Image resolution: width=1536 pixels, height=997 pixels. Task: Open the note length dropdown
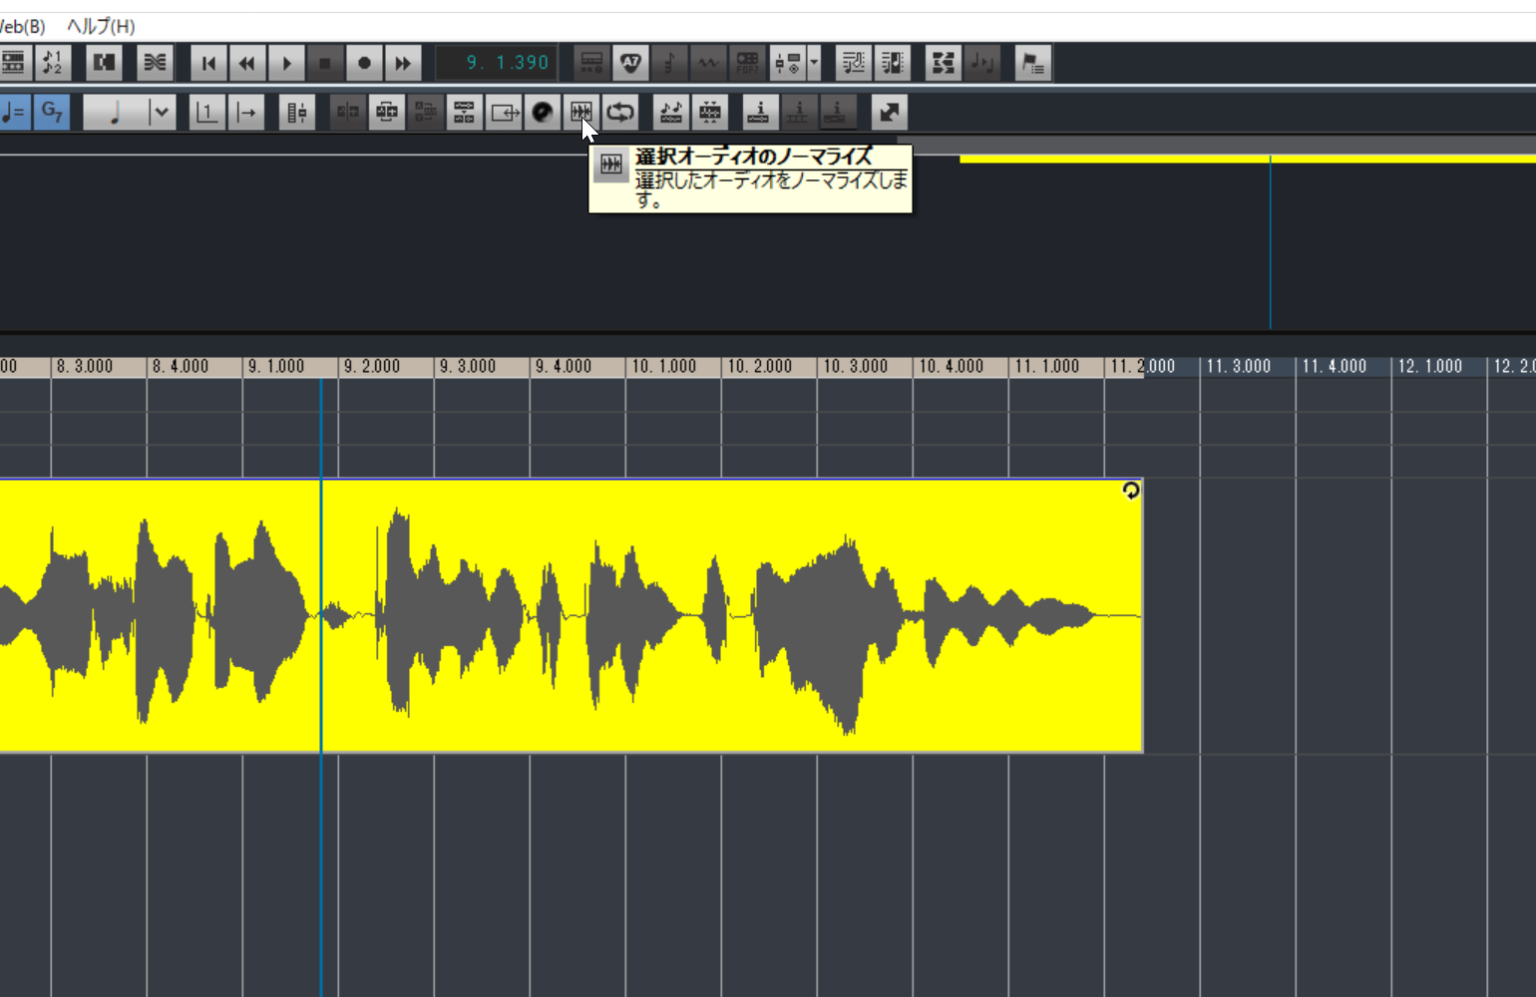(x=160, y=112)
